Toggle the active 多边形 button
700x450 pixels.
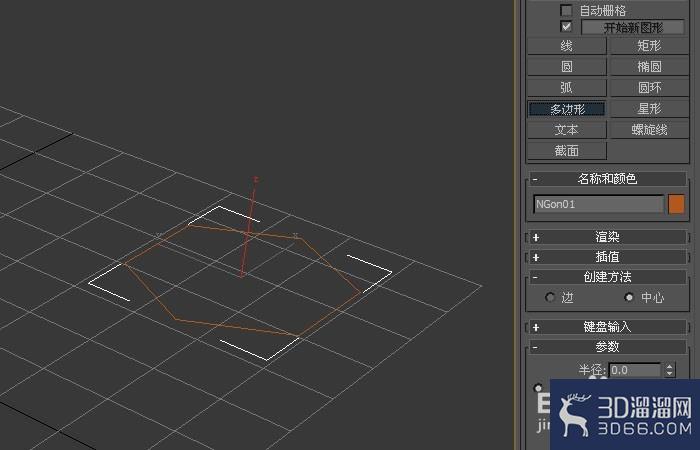coord(567,108)
